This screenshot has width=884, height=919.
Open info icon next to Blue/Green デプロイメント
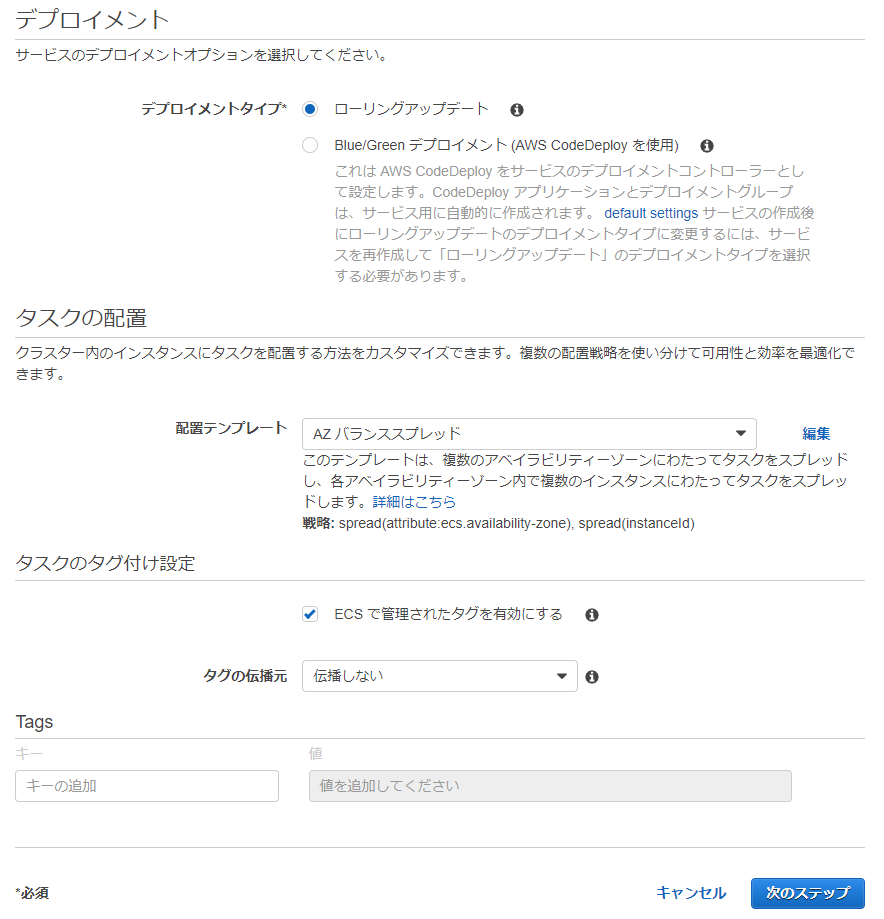coord(707,145)
